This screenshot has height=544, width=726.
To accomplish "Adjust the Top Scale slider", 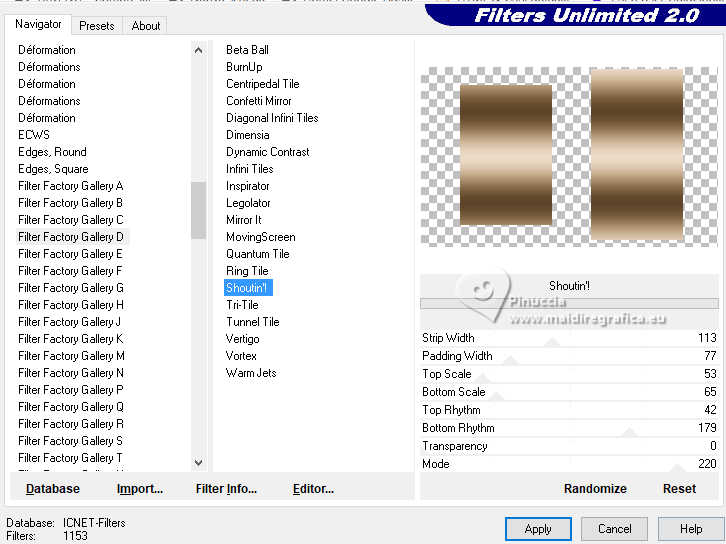I will coord(482,379).
